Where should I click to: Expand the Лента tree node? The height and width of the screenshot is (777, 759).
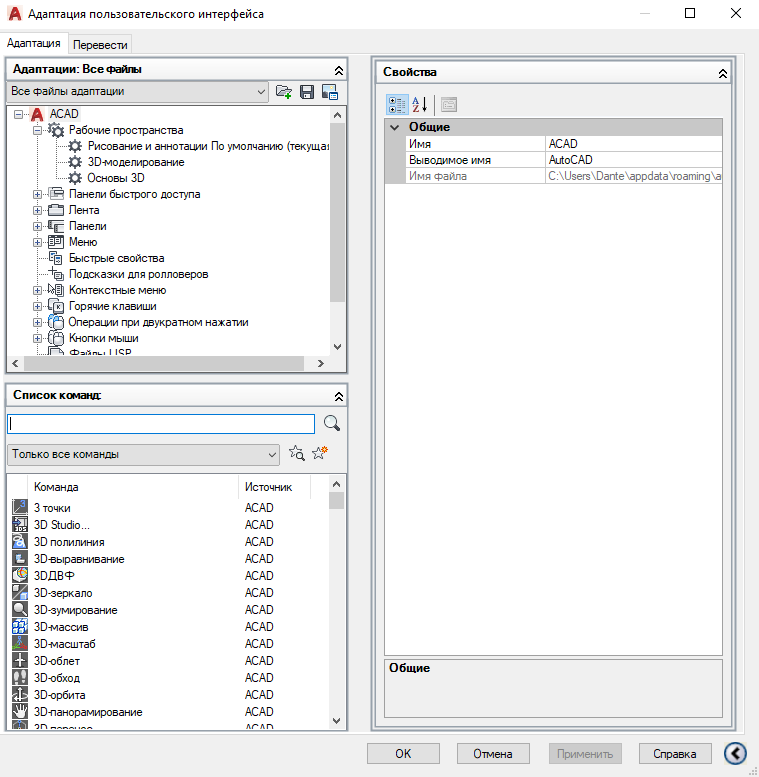click(37, 210)
